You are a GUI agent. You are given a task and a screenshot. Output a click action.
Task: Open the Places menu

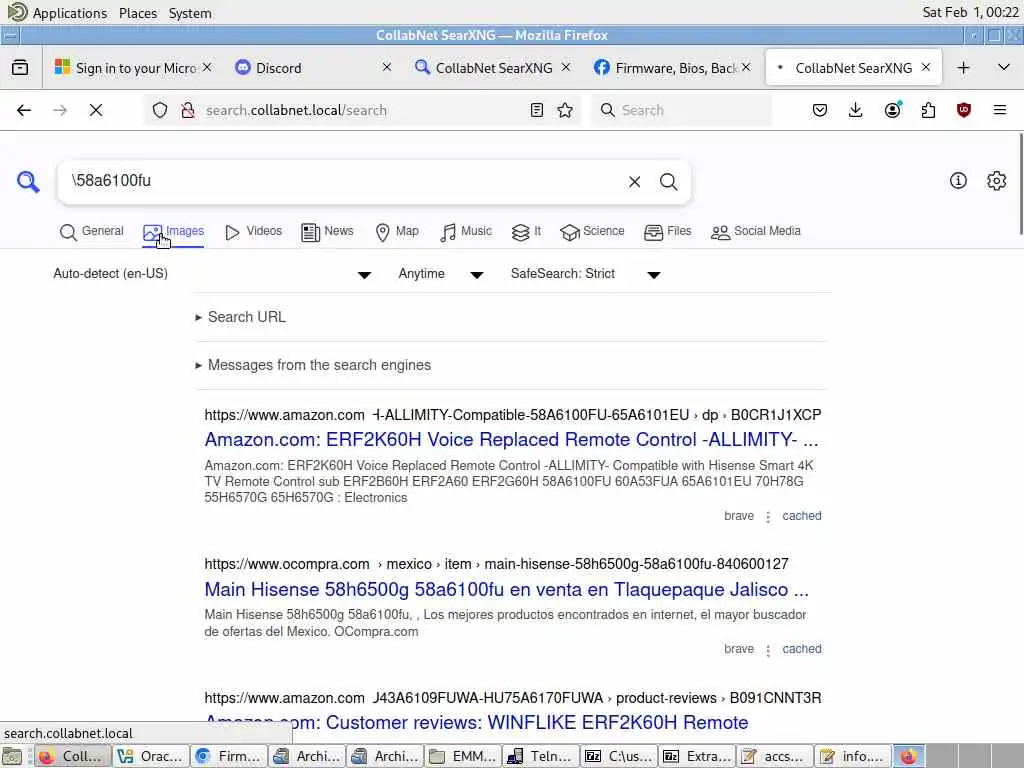(x=138, y=13)
